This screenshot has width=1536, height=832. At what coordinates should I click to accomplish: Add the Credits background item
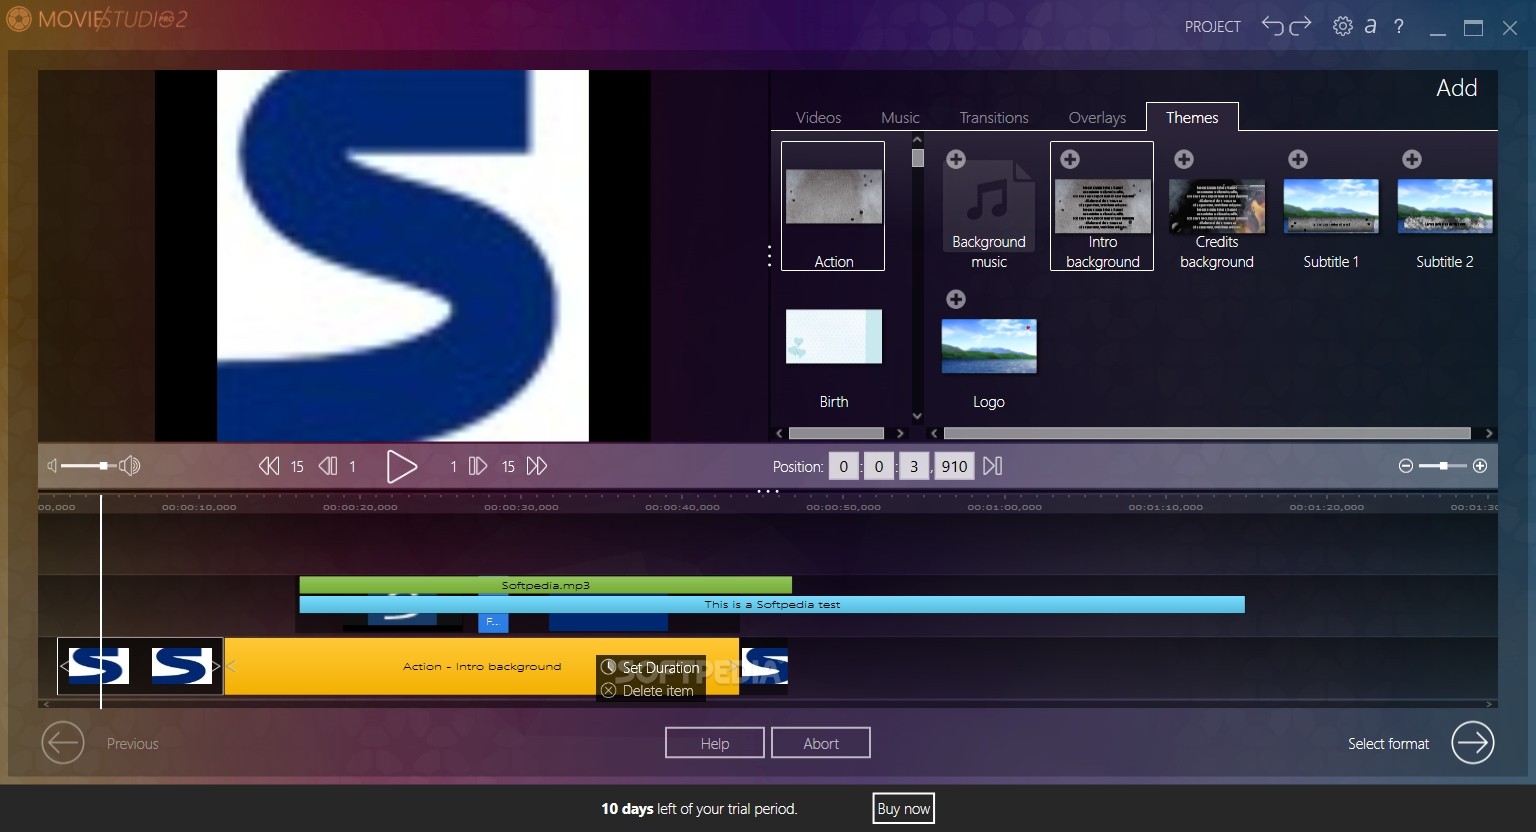[x=1184, y=159]
